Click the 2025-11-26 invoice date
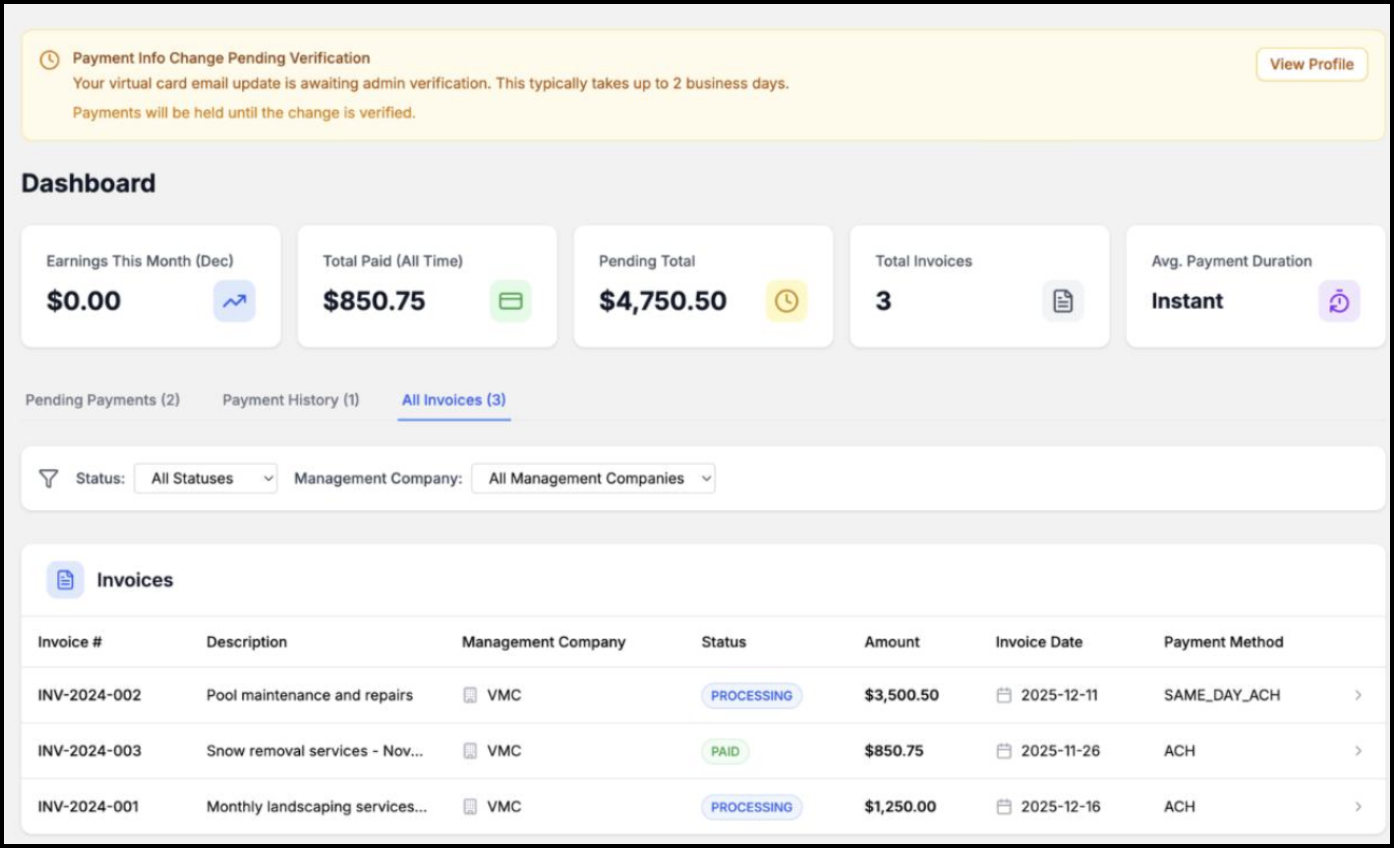The width and height of the screenshot is (1394, 848). click(1061, 751)
